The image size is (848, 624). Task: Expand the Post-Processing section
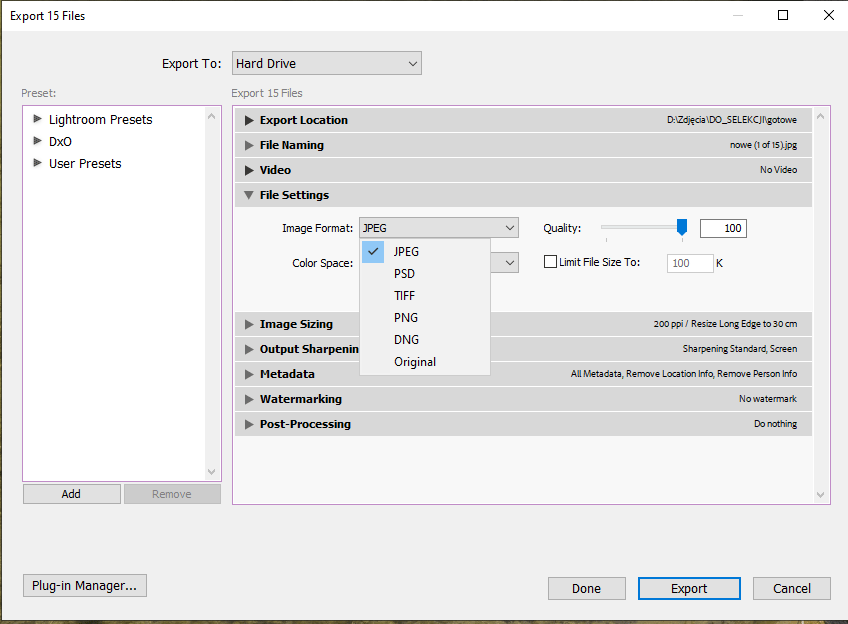[250, 424]
